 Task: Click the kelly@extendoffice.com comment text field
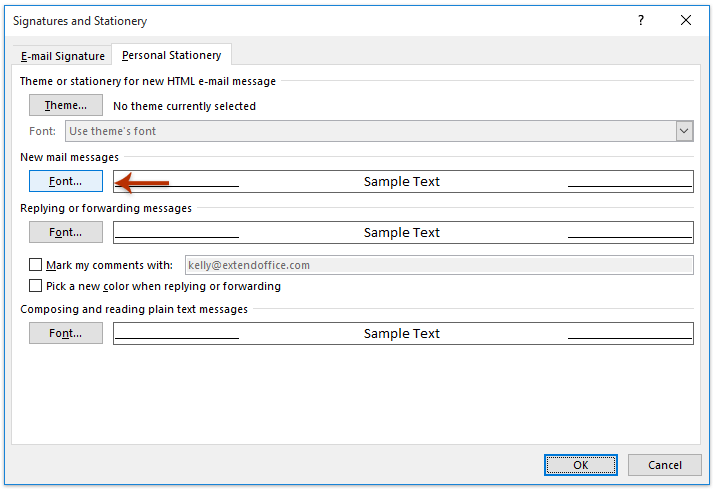(439, 265)
